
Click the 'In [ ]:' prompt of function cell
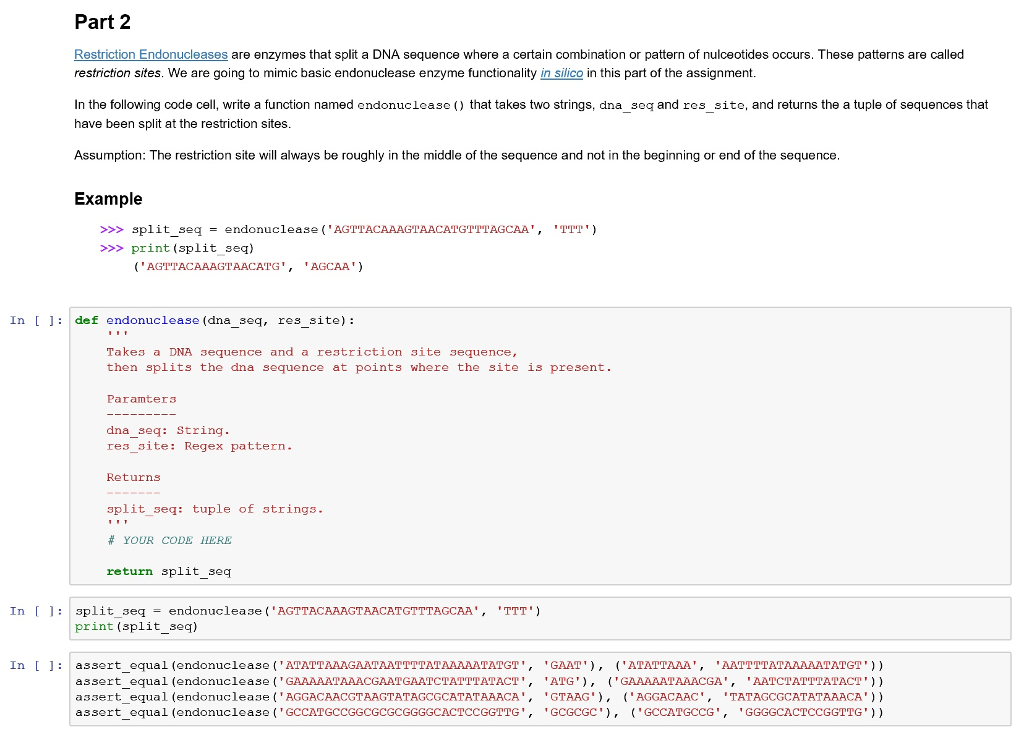pyautogui.click(x=36, y=321)
